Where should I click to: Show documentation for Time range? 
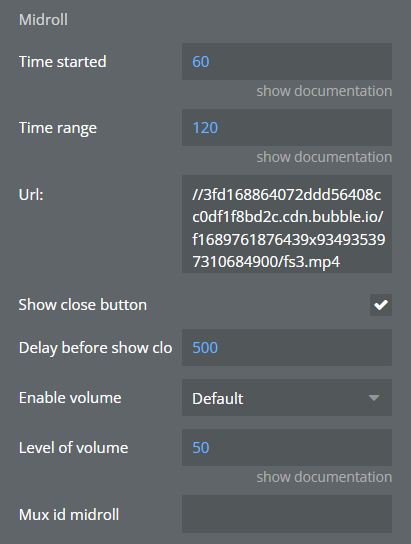(x=324, y=157)
